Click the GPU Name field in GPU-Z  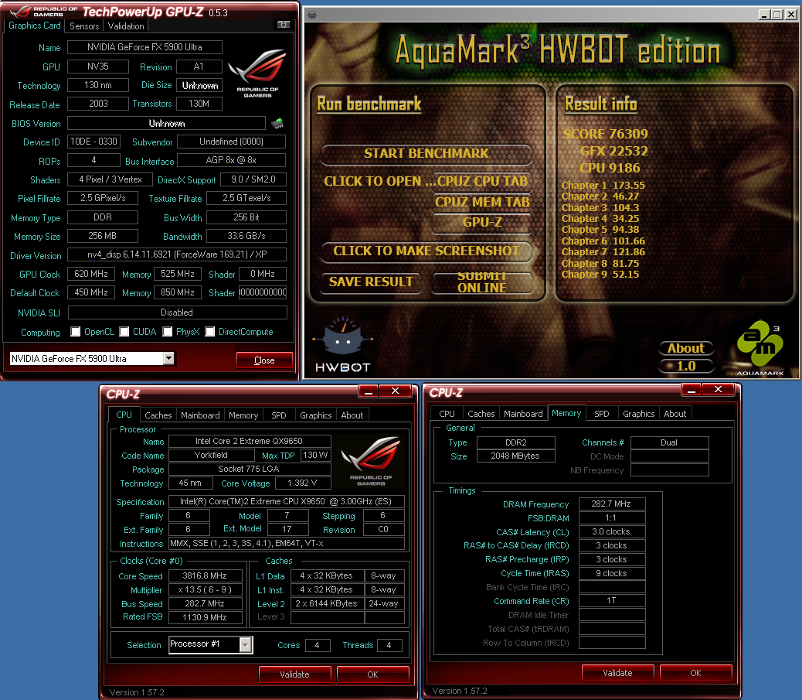145,47
